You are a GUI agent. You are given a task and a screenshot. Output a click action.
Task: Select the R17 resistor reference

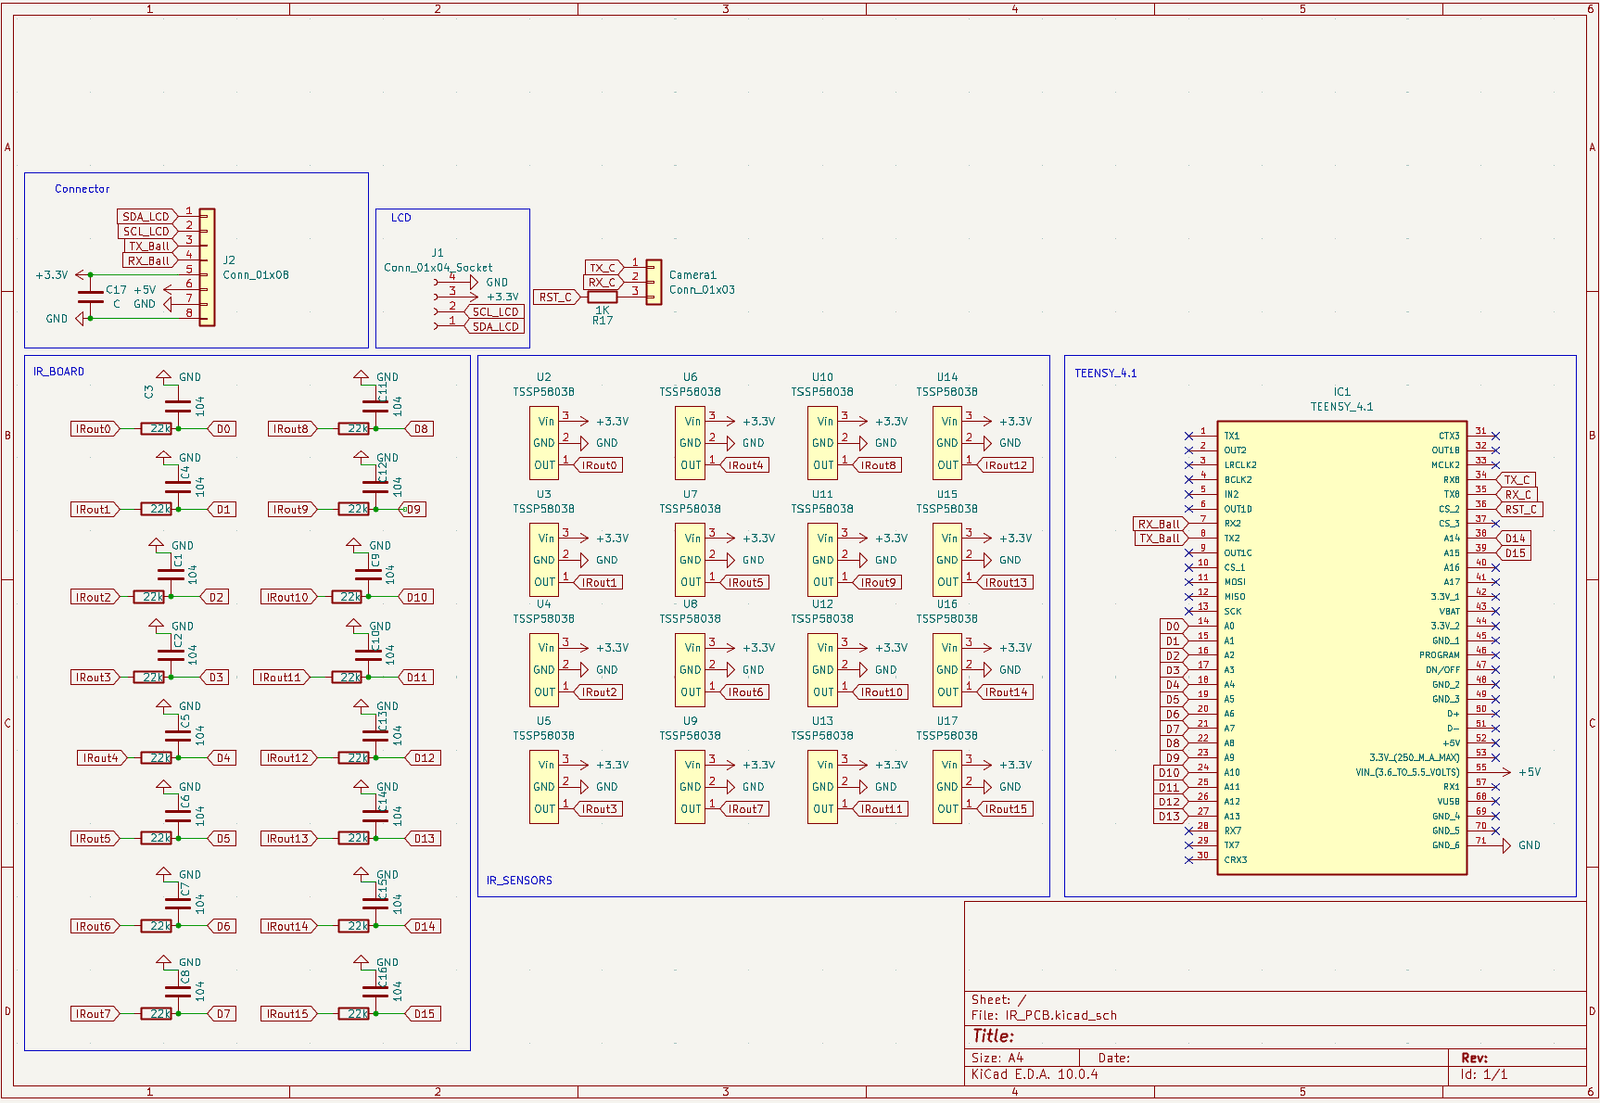pyautogui.click(x=602, y=321)
